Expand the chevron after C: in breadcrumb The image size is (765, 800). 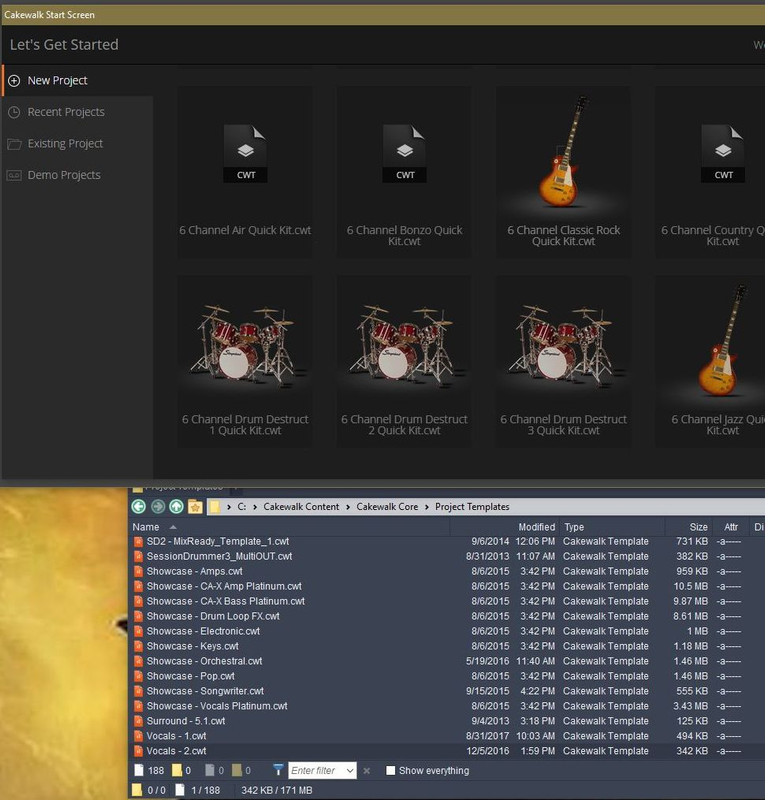pyautogui.click(x=255, y=507)
